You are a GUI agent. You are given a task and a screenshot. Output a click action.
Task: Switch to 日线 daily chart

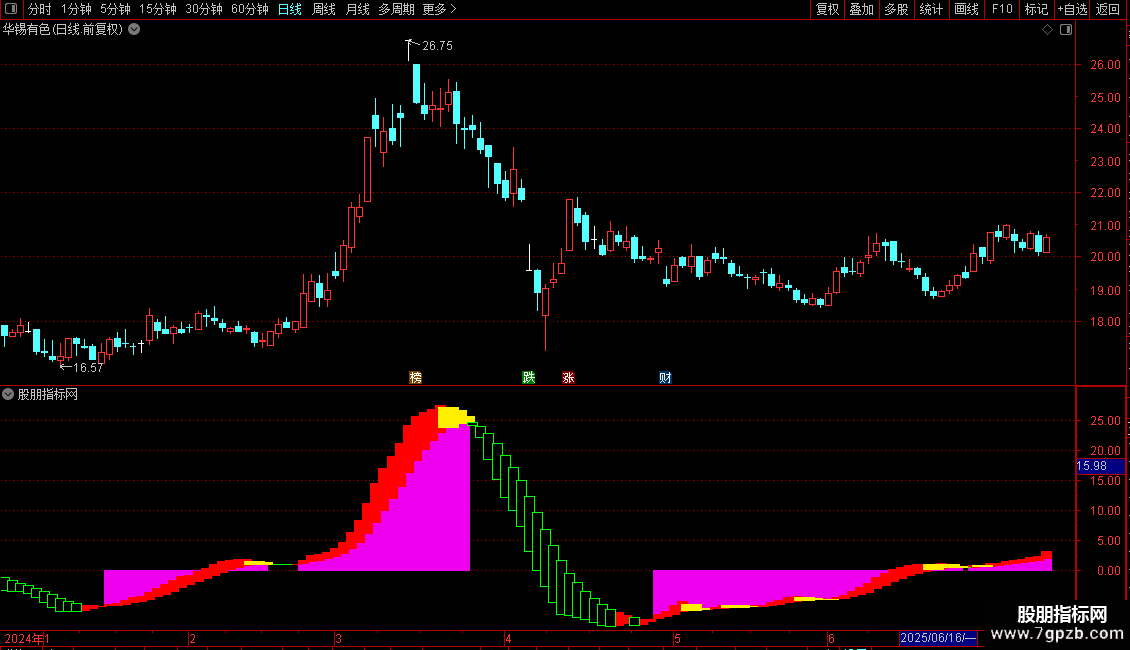coord(290,9)
